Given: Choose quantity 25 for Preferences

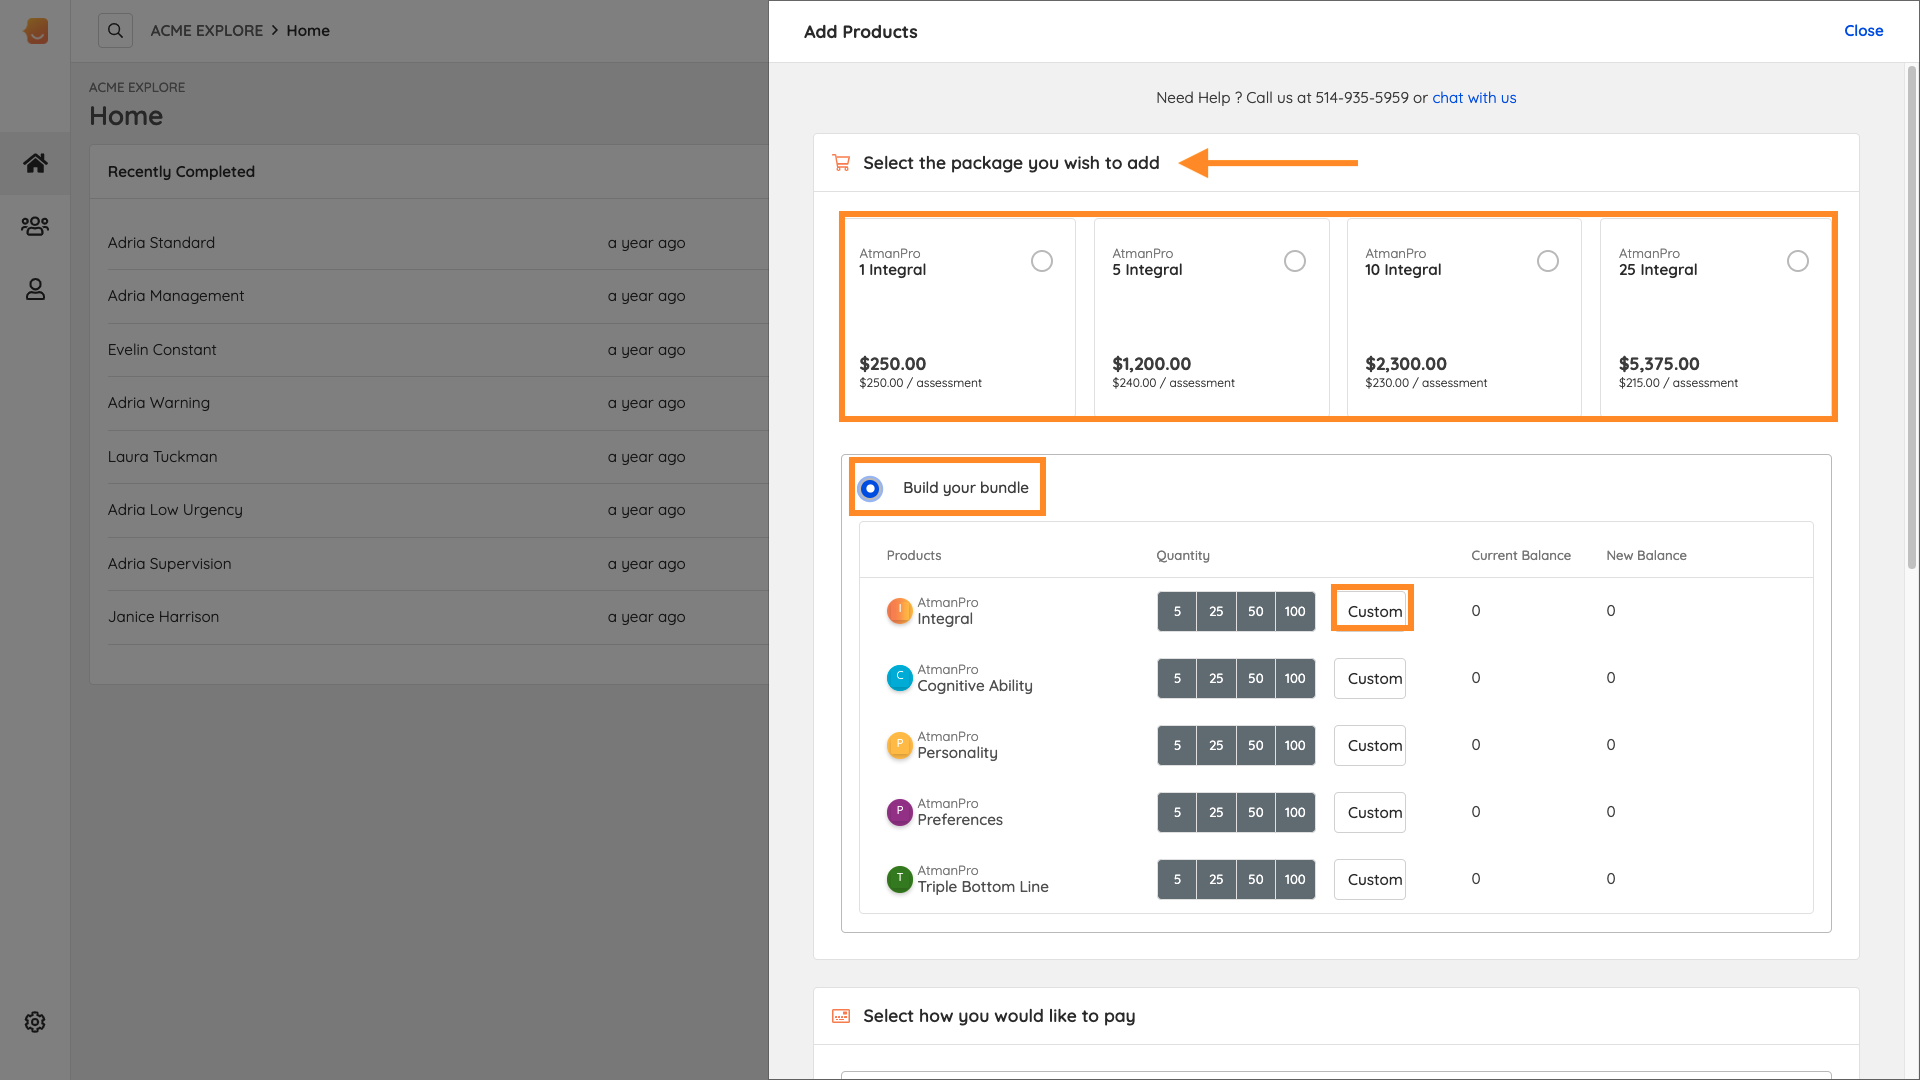Looking at the screenshot, I should [x=1216, y=812].
